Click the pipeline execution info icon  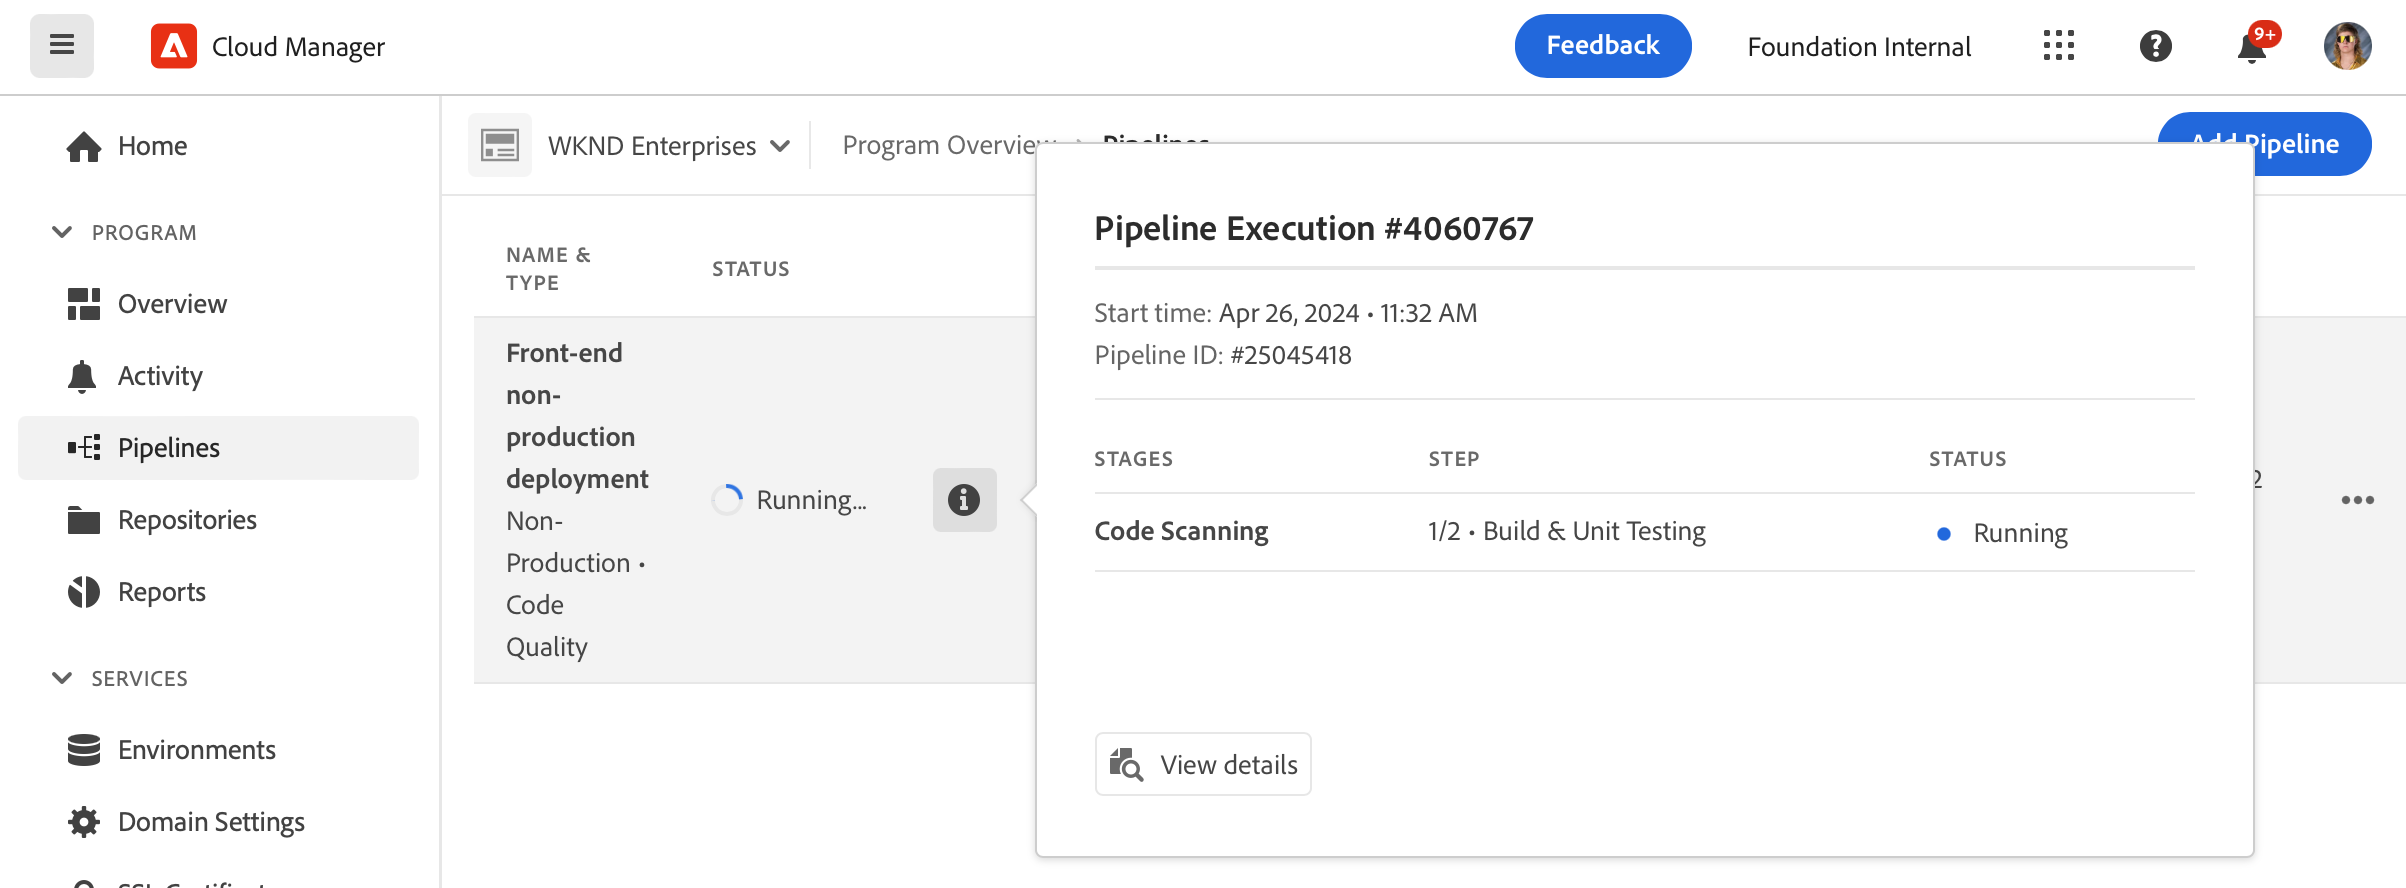[x=964, y=499]
